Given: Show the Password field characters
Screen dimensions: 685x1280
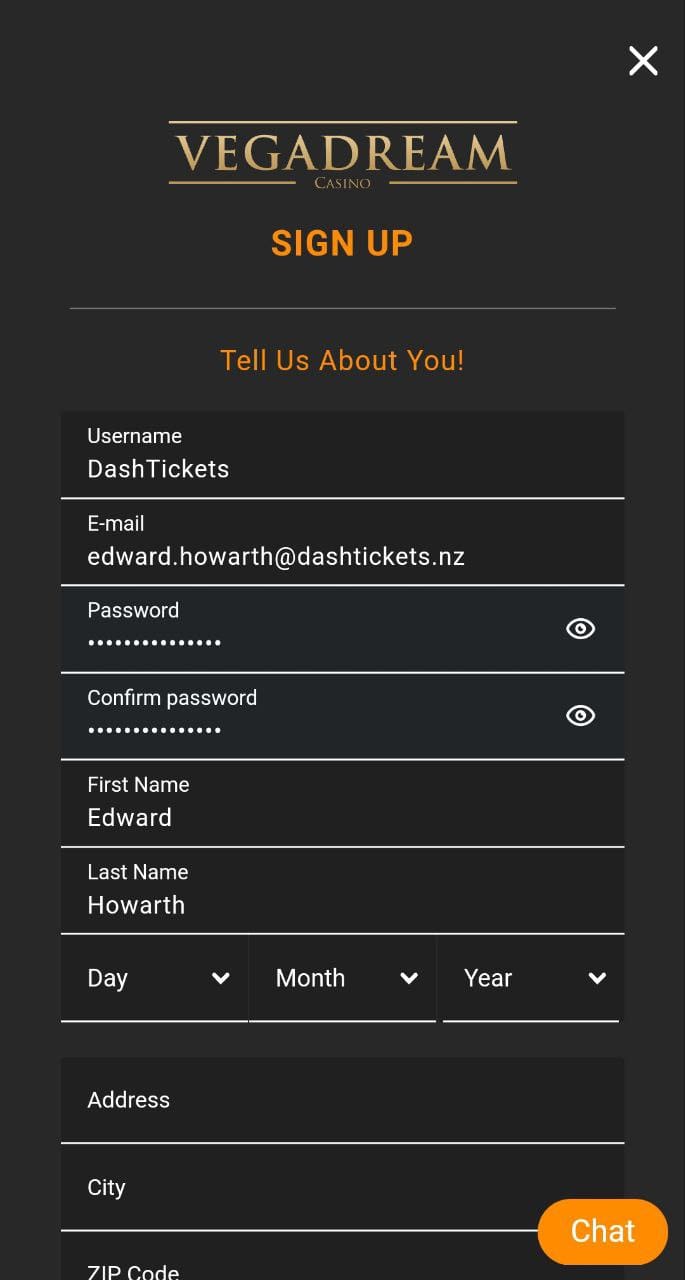Looking at the screenshot, I should (x=580, y=628).
